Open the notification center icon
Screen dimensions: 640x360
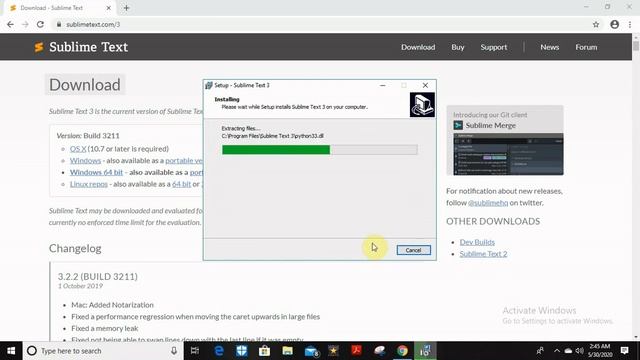coord(624,351)
